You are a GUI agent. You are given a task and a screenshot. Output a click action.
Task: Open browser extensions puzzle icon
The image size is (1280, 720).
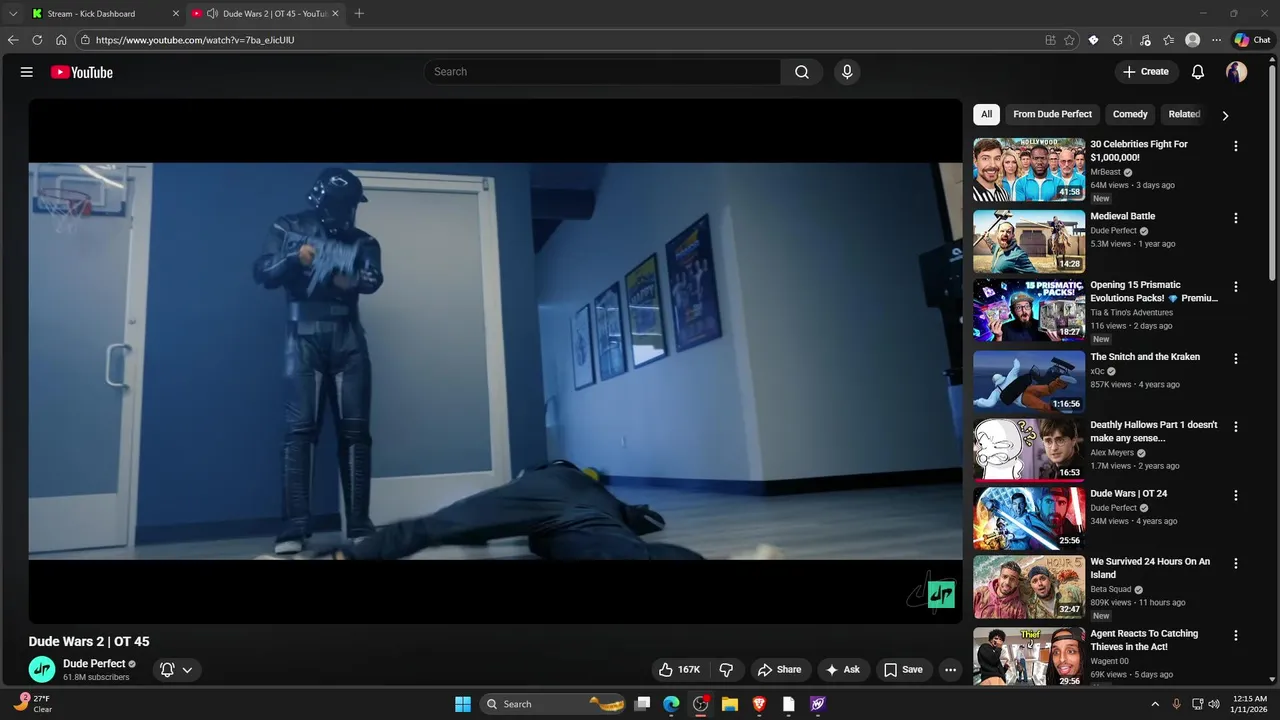pos(1117,40)
